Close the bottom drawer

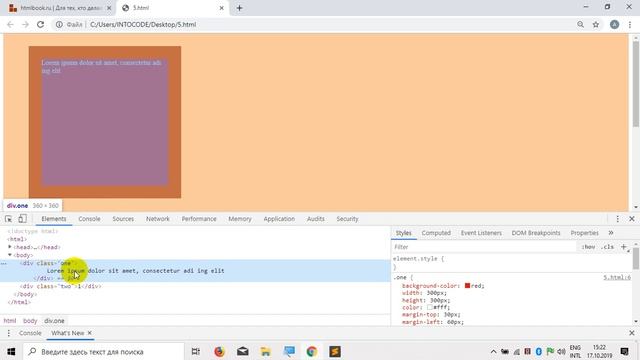[631, 333]
